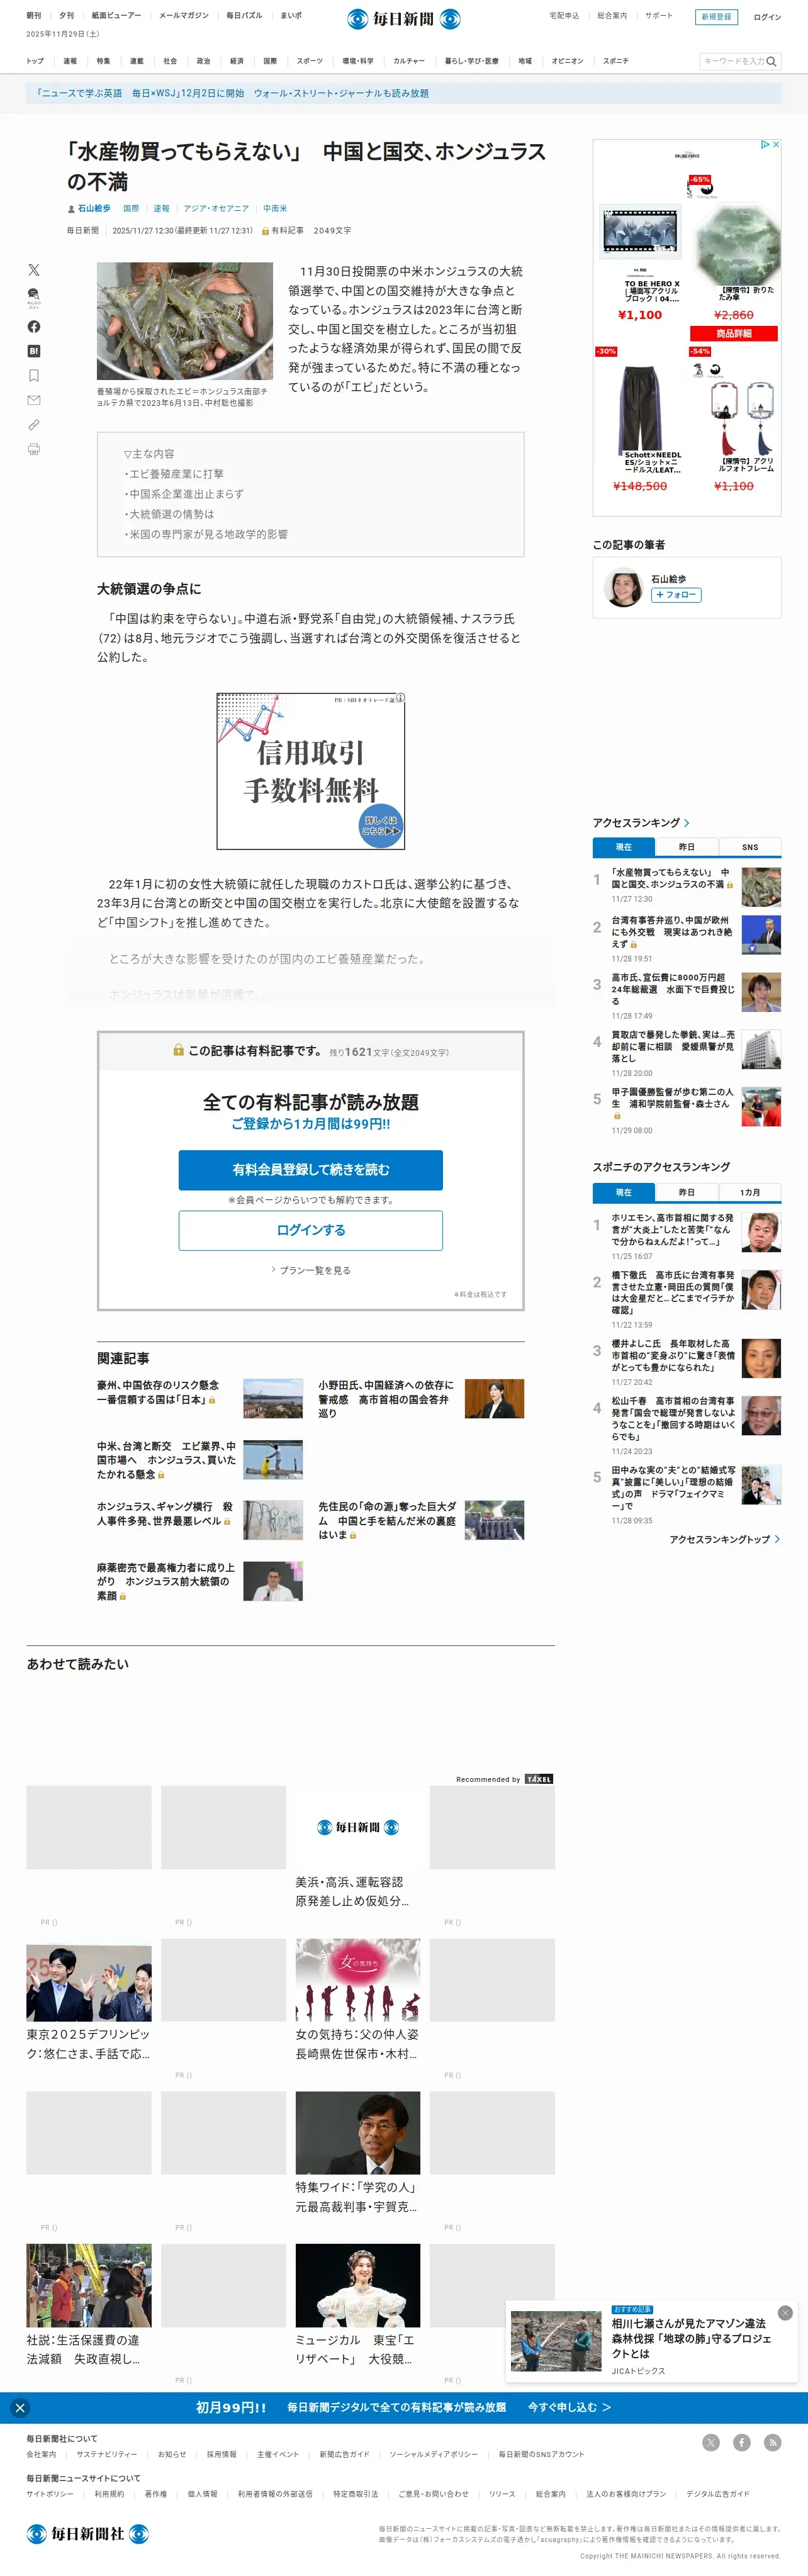
Task: Open the みんなのポスト comments icon
Action: tap(34, 298)
